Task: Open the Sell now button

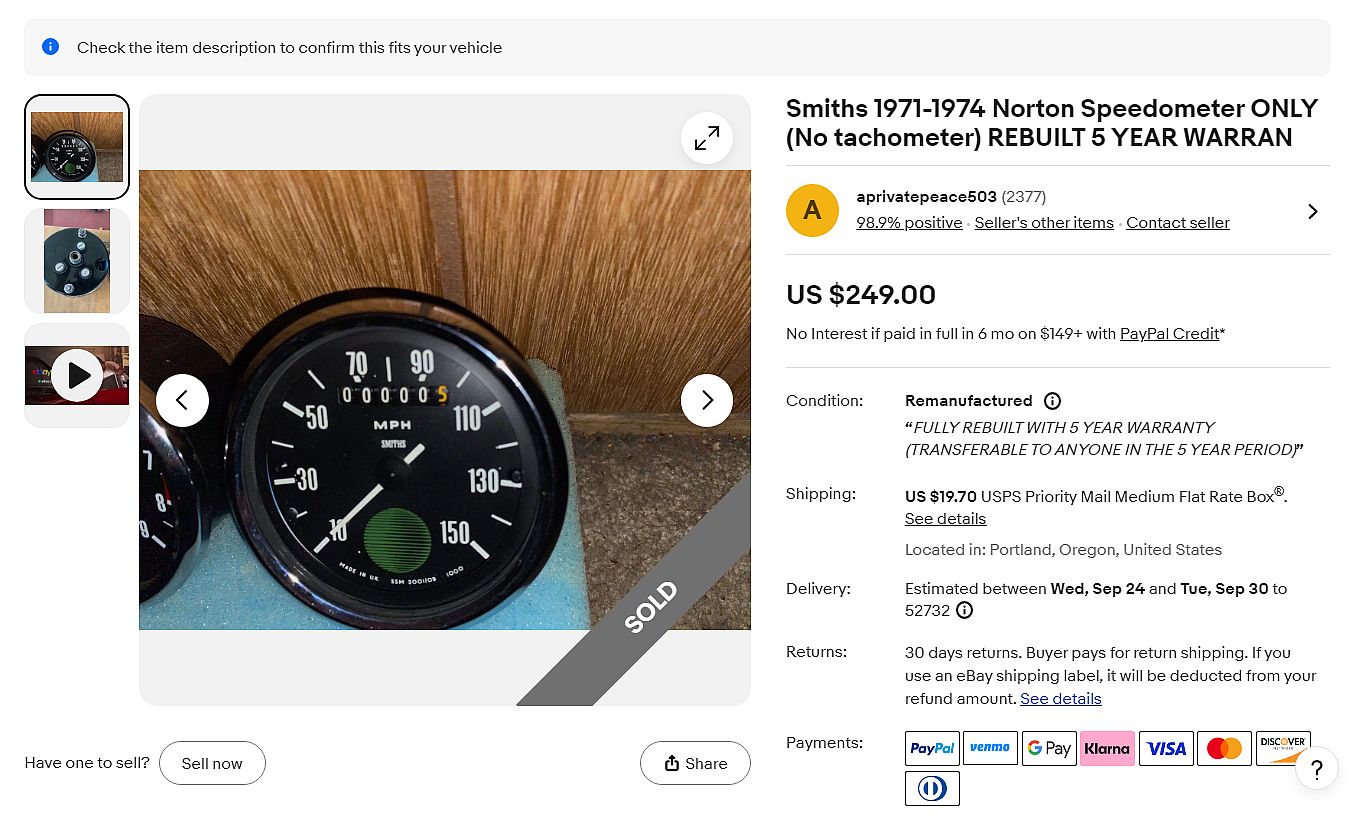Action: [x=212, y=763]
